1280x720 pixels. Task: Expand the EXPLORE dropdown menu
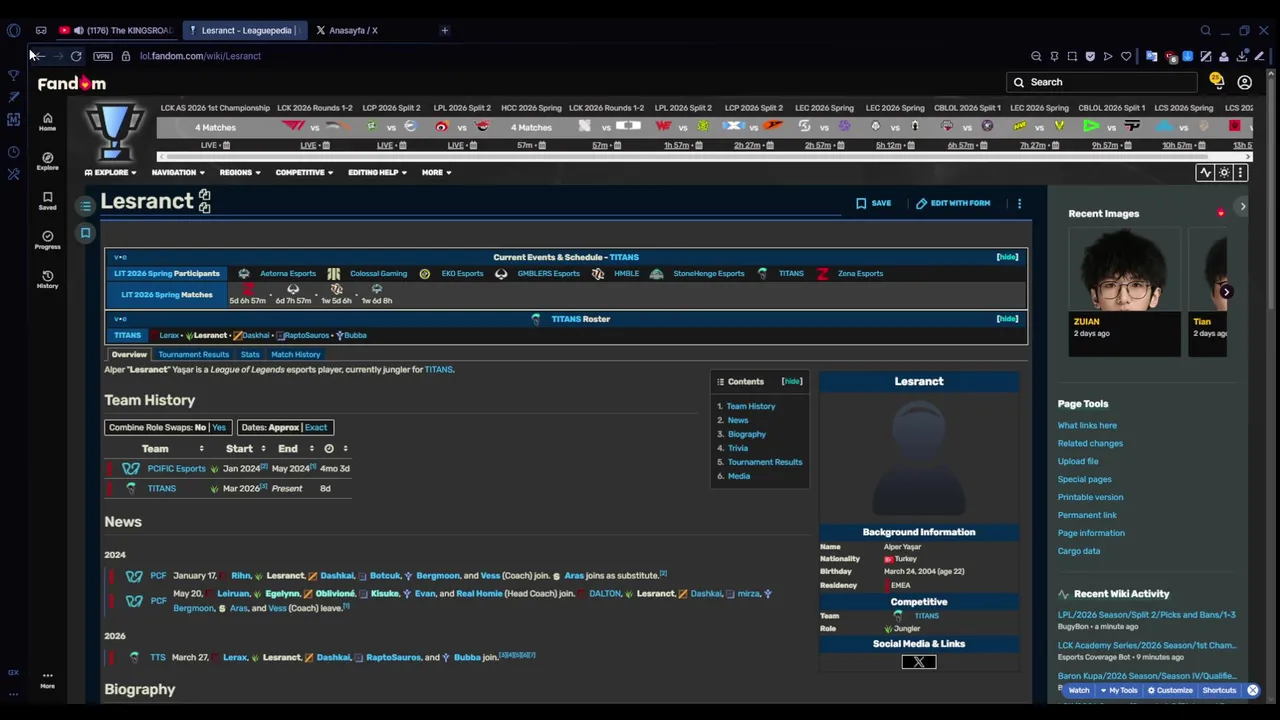coord(111,172)
